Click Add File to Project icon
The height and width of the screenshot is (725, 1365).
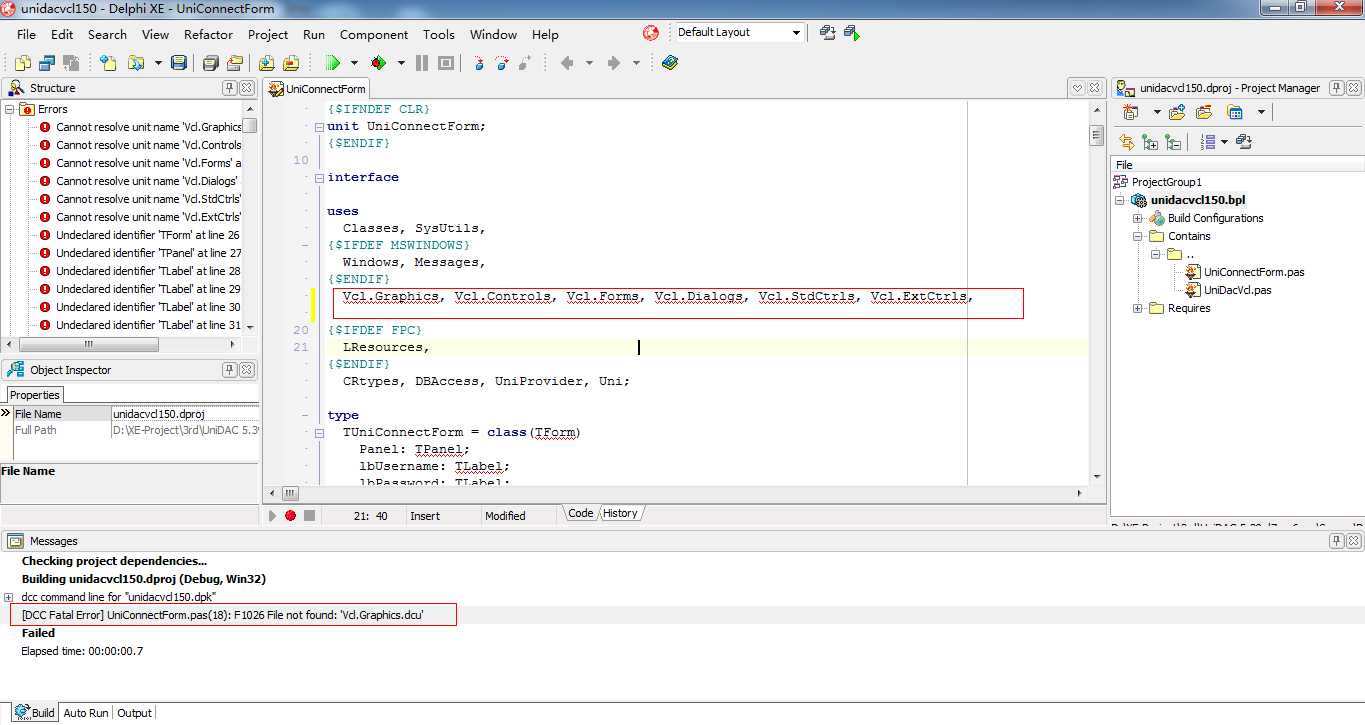pos(267,63)
